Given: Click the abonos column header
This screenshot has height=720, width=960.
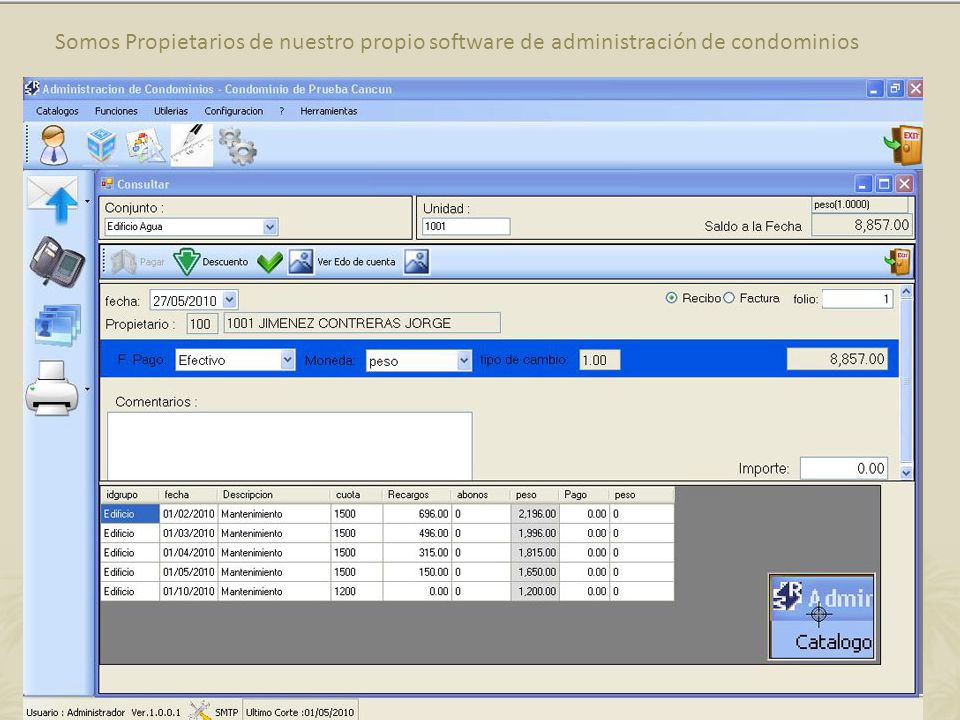Looking at the screenshot, I should [481, 495].
